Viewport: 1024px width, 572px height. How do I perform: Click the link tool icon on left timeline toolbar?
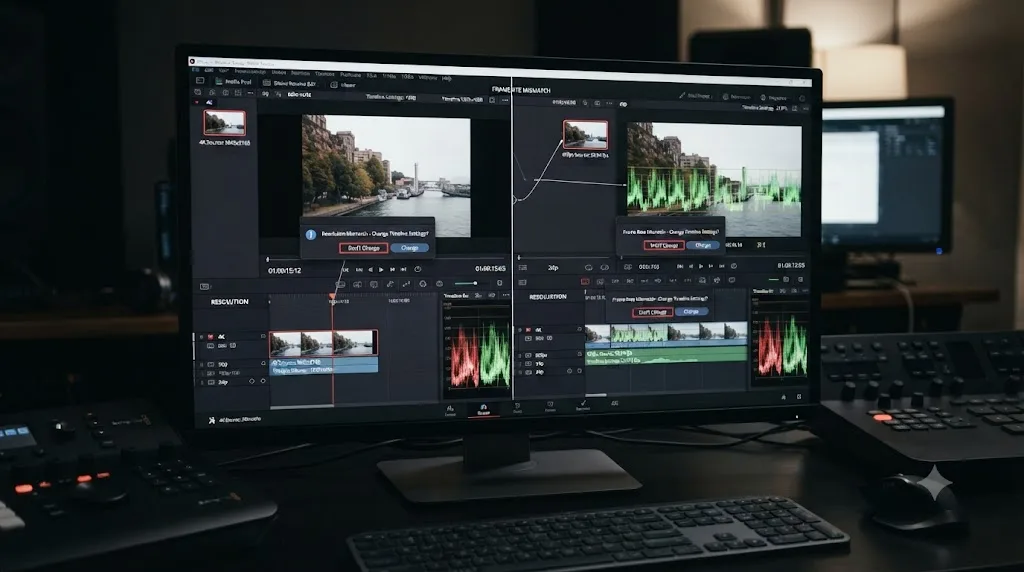[x=390, y=284]
